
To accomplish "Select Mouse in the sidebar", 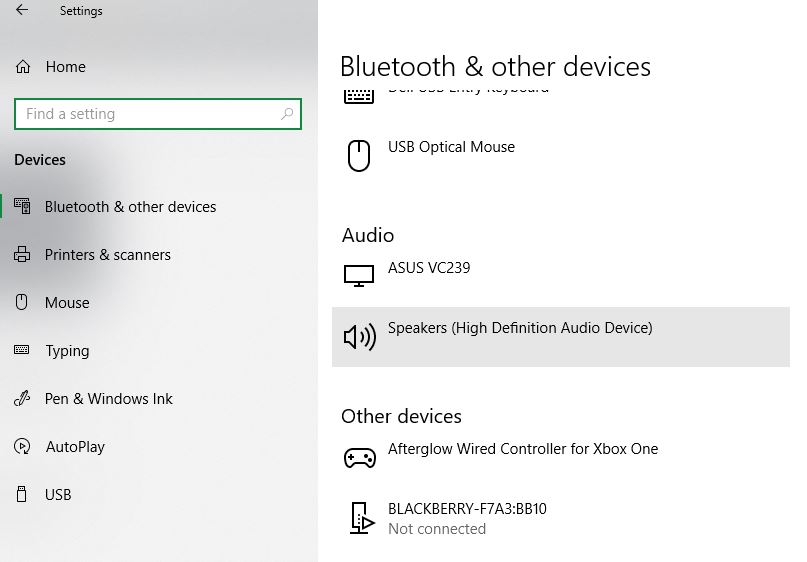I will 67,303.
